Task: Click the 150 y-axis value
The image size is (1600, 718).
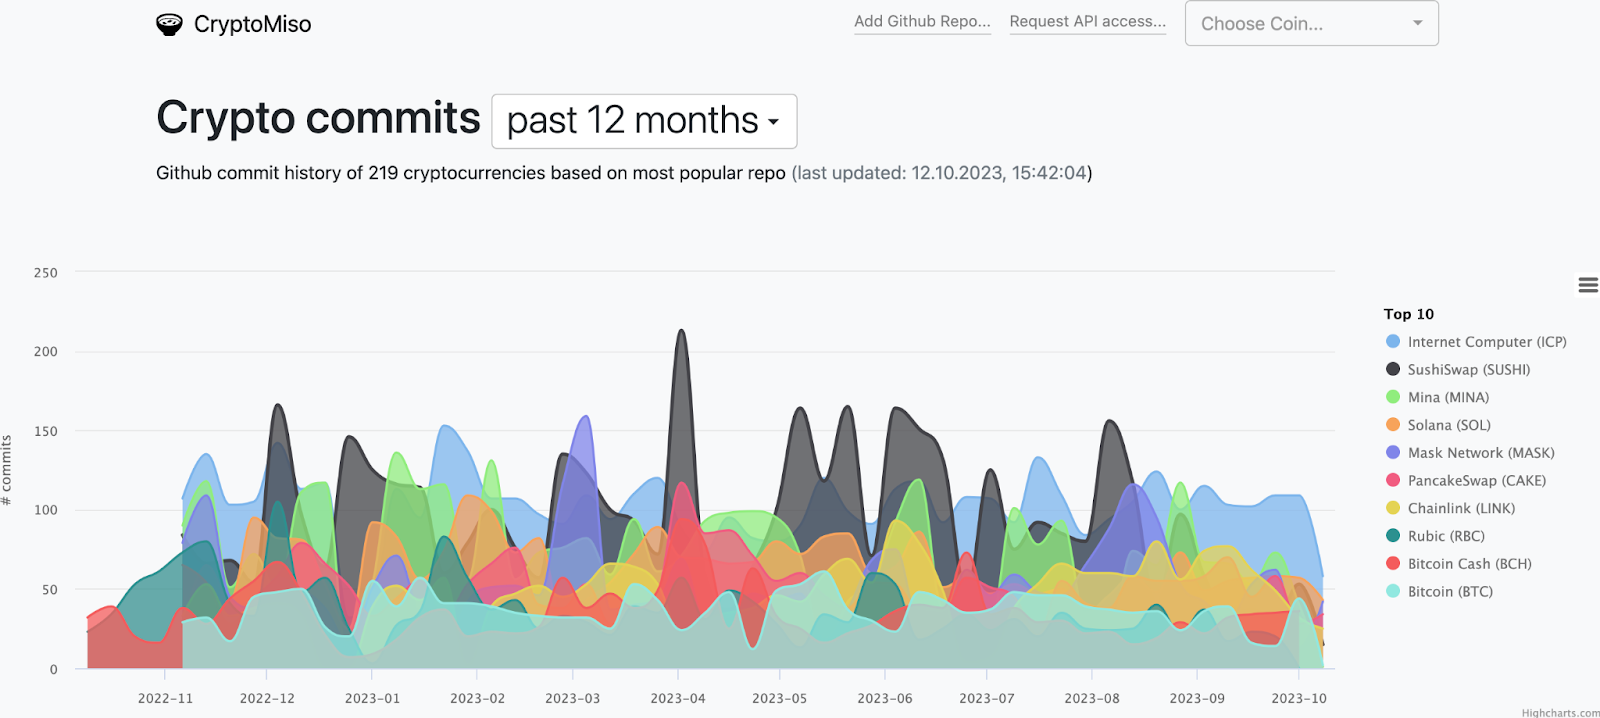Action: [x=45, y=431]
